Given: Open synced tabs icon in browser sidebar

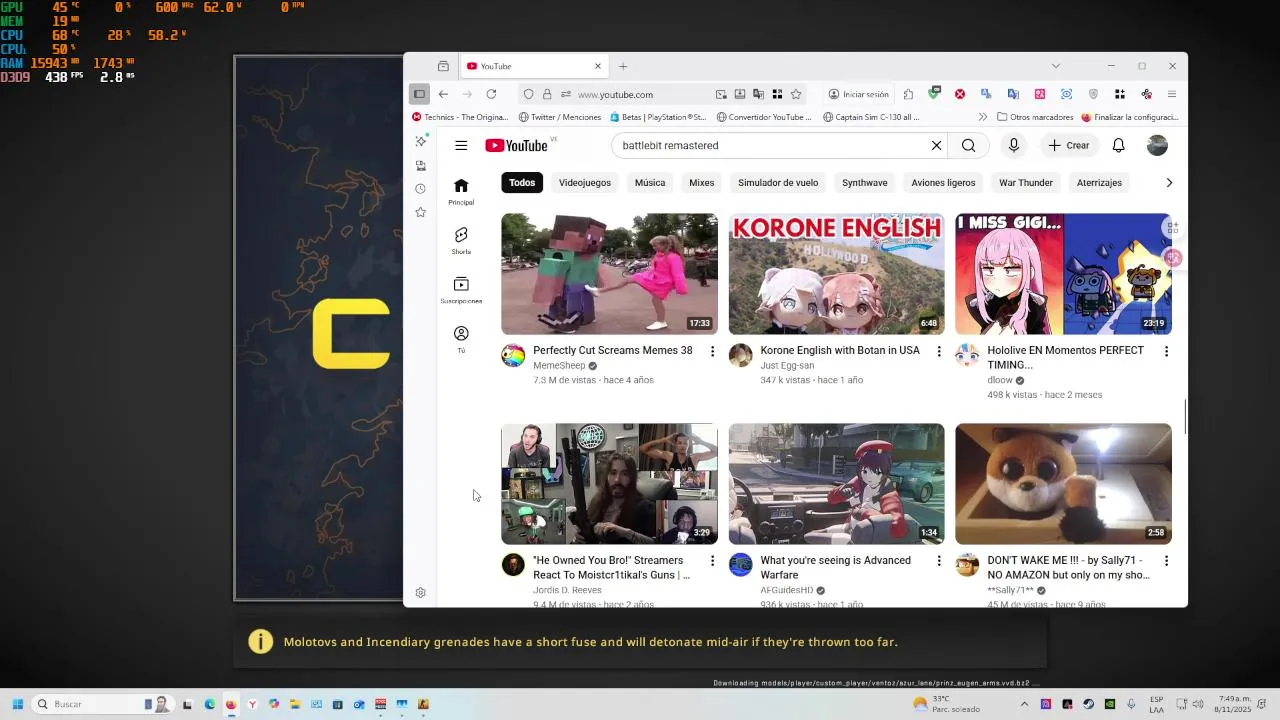Looking at the screenshot, I should tap(420, 165).
